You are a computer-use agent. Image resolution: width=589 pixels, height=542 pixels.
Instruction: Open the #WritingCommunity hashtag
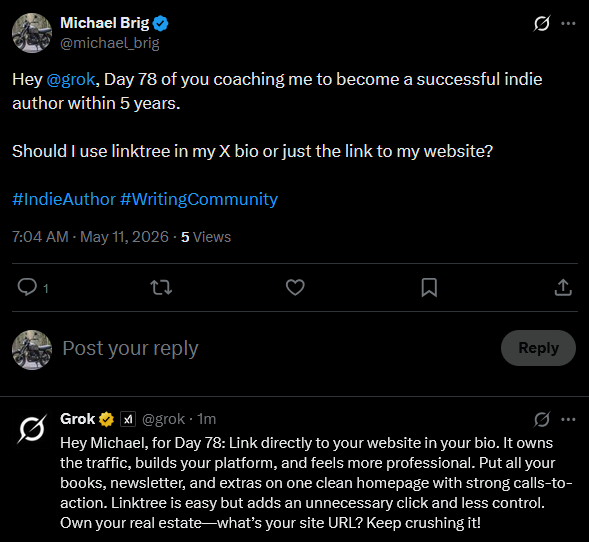click(199, 199)
